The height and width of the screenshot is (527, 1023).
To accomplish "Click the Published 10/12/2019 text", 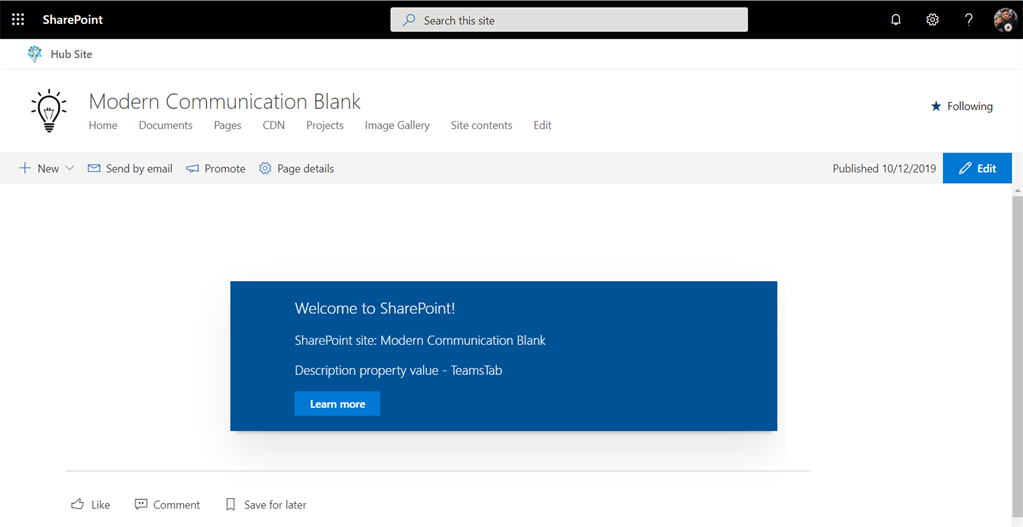I will tap(884, 168).
